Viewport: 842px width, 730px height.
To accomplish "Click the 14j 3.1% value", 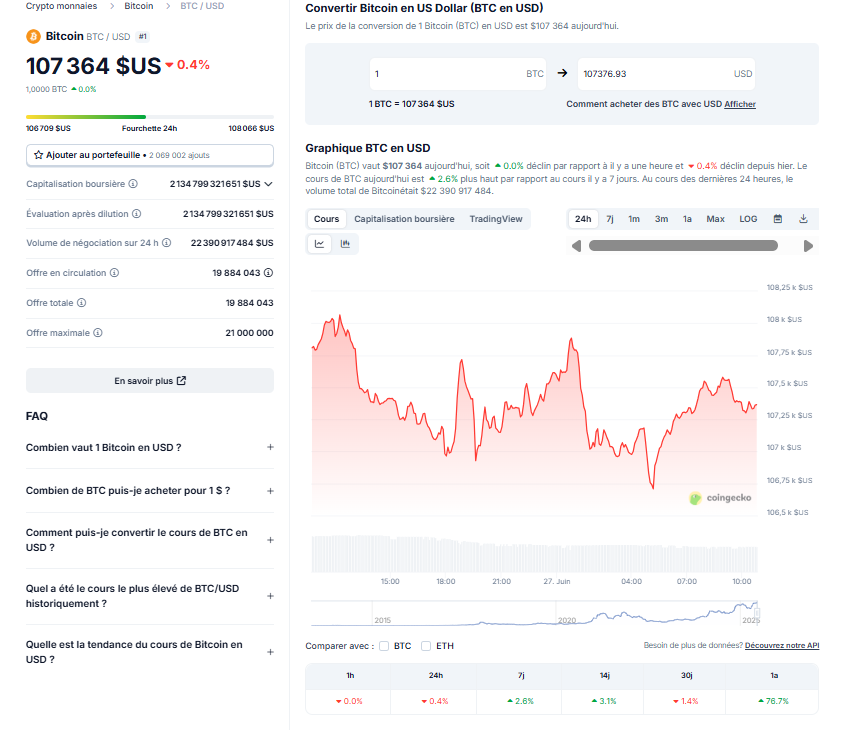I will click(x=604, y=701).
